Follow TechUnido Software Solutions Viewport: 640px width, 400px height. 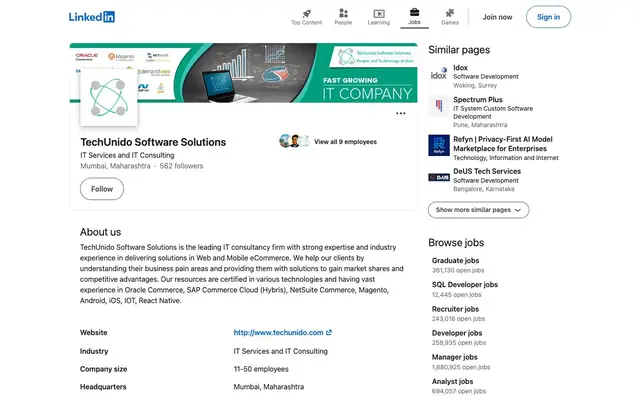pyautogui.click(x=102, y=189)
